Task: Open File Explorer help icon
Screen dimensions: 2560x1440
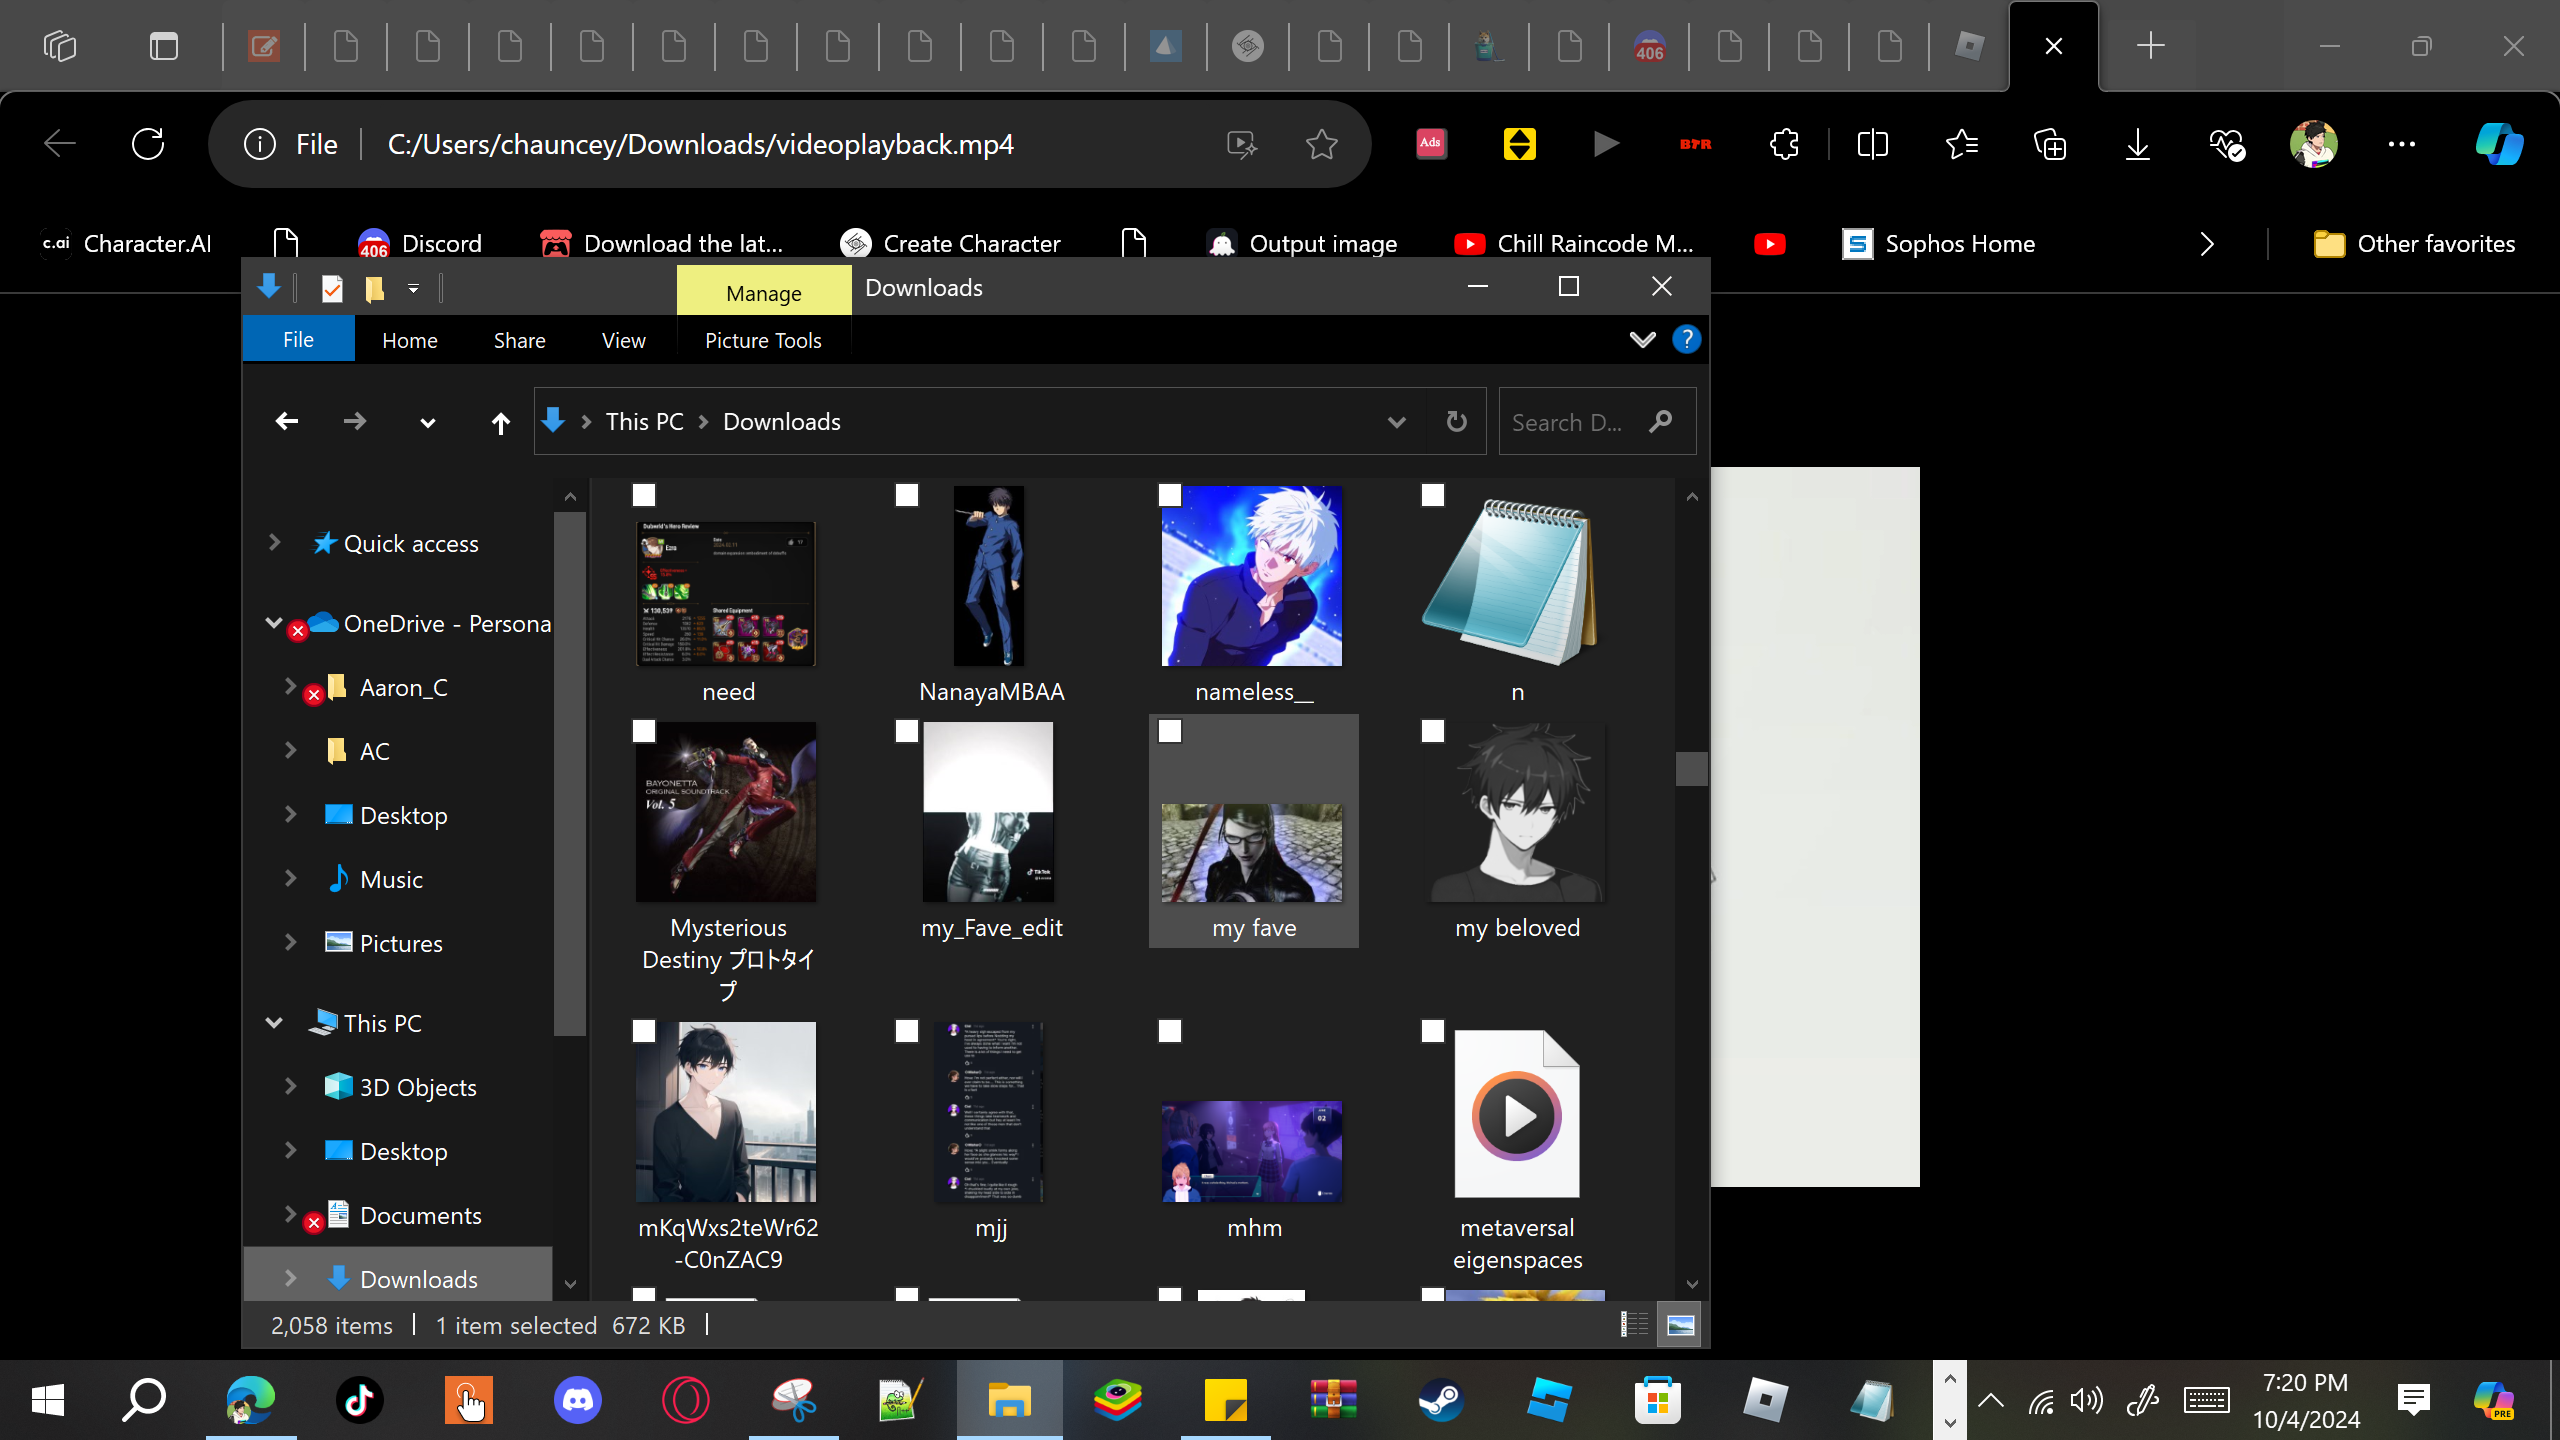Action: (1686, 340)
